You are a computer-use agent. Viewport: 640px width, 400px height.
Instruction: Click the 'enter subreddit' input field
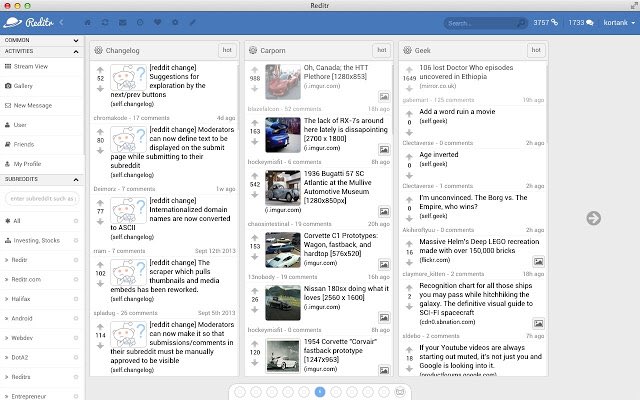click(42, 198)
